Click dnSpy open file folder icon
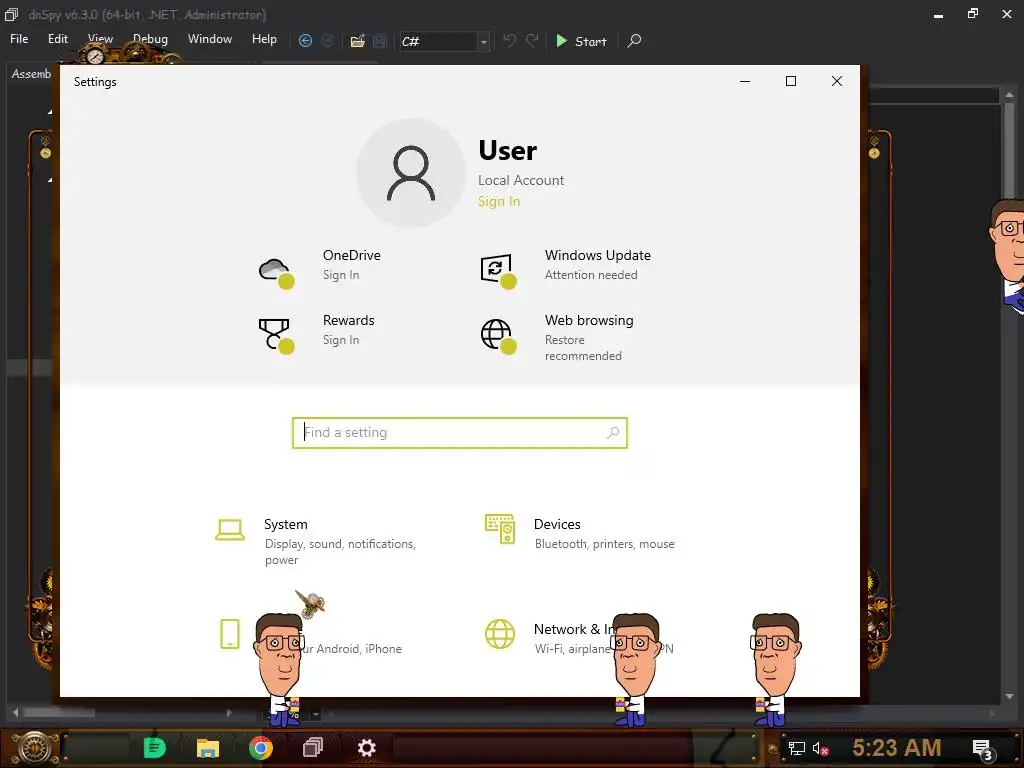This screenshot has width=1024, height=768. (358, 41)
